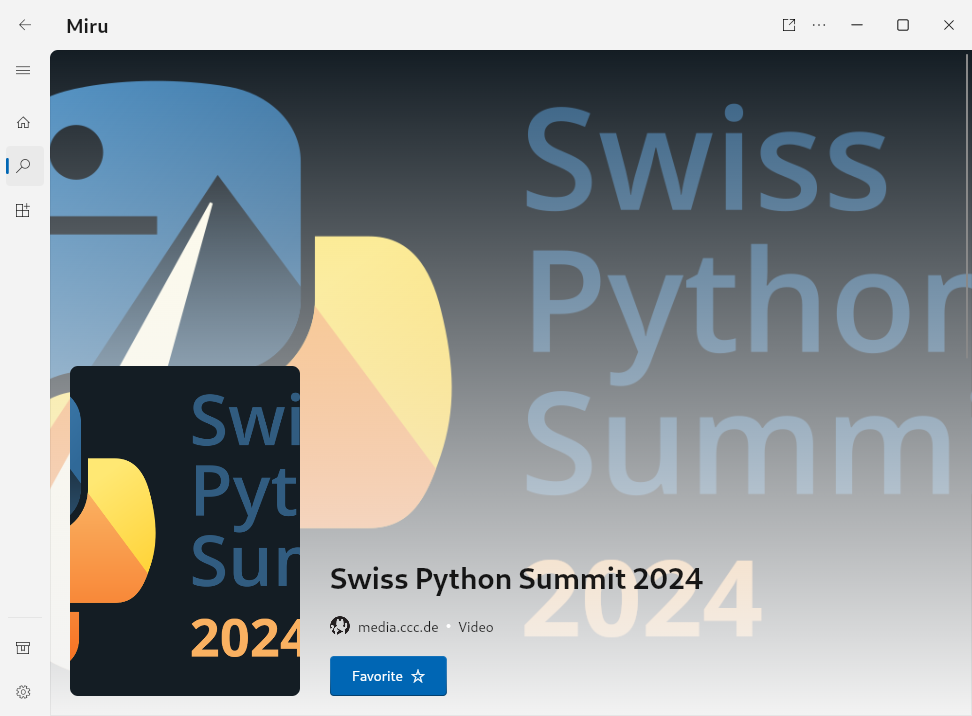
Task: Click the media.ccc.de source avatar icon
Action: pyautogui.click(x=340, y=626)
